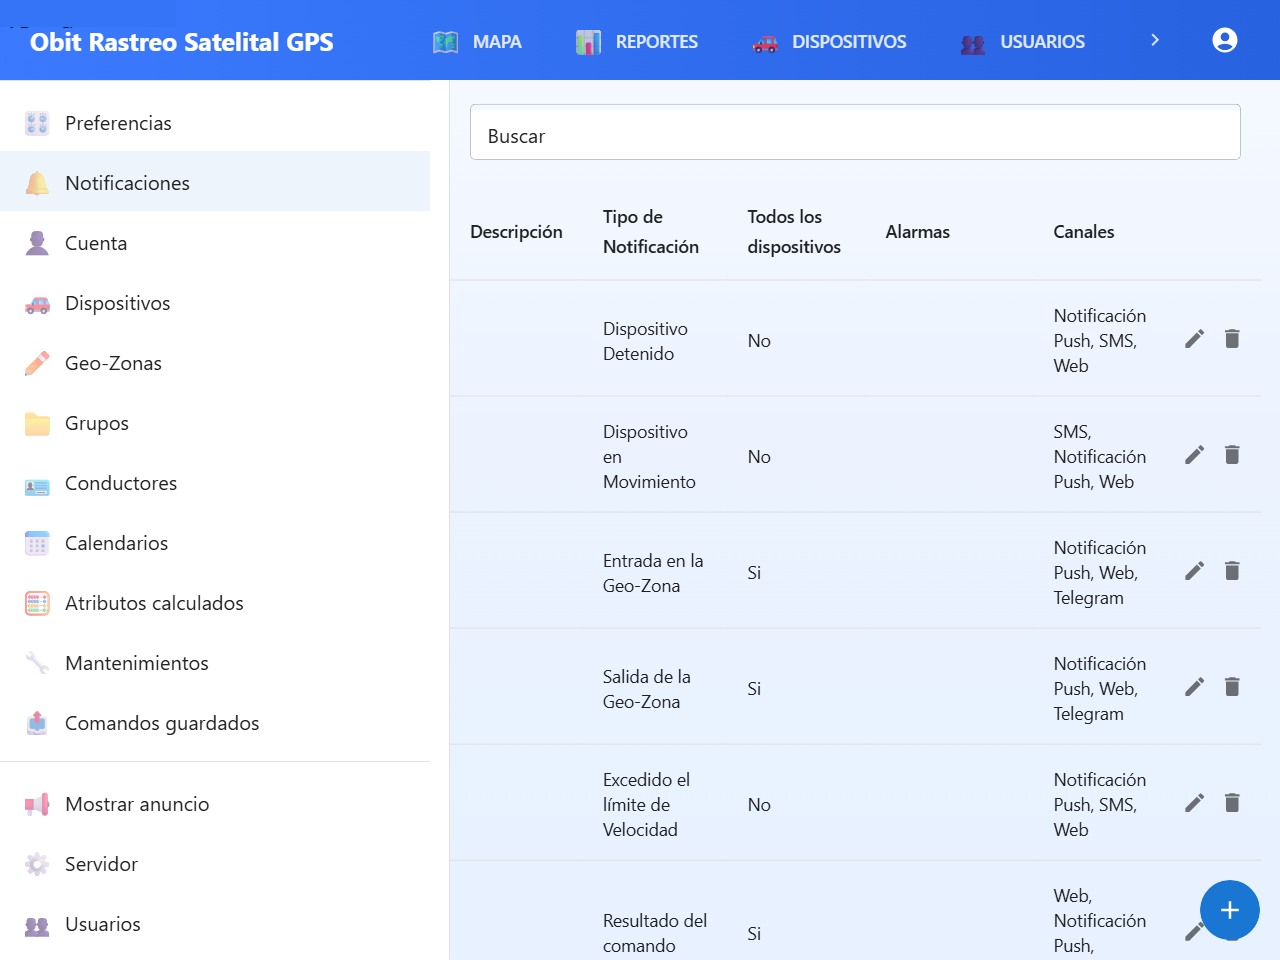
Task: Click the SMS, Notificación Push, Web channels cell
Action: [1099, 457]
